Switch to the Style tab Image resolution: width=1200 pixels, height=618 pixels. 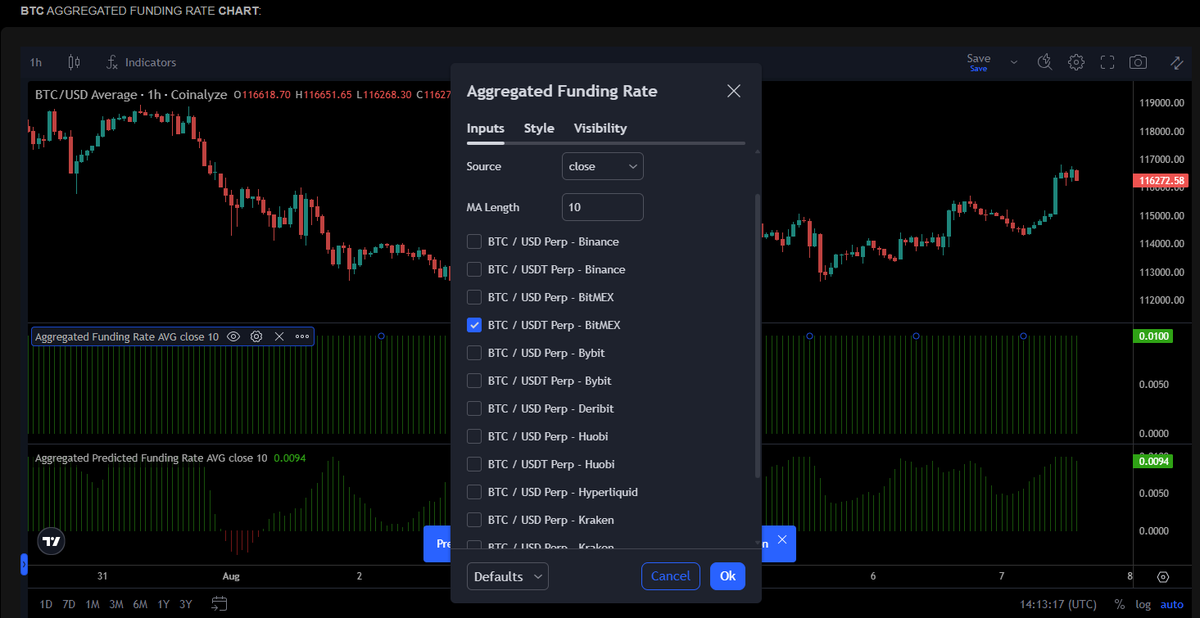pos(539,128)
